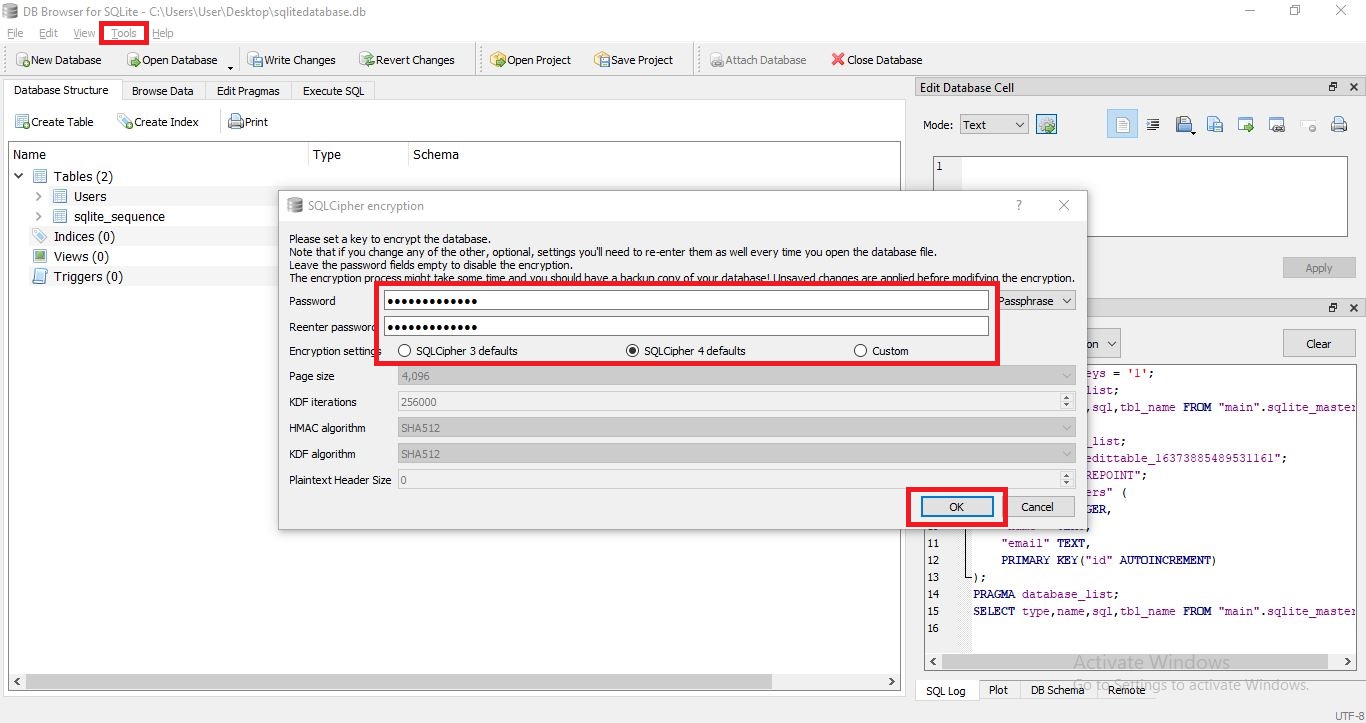Viewport: 1366px width, 723px height.
Task: Collapse the Tables (2) node
Action: point(19,176)
